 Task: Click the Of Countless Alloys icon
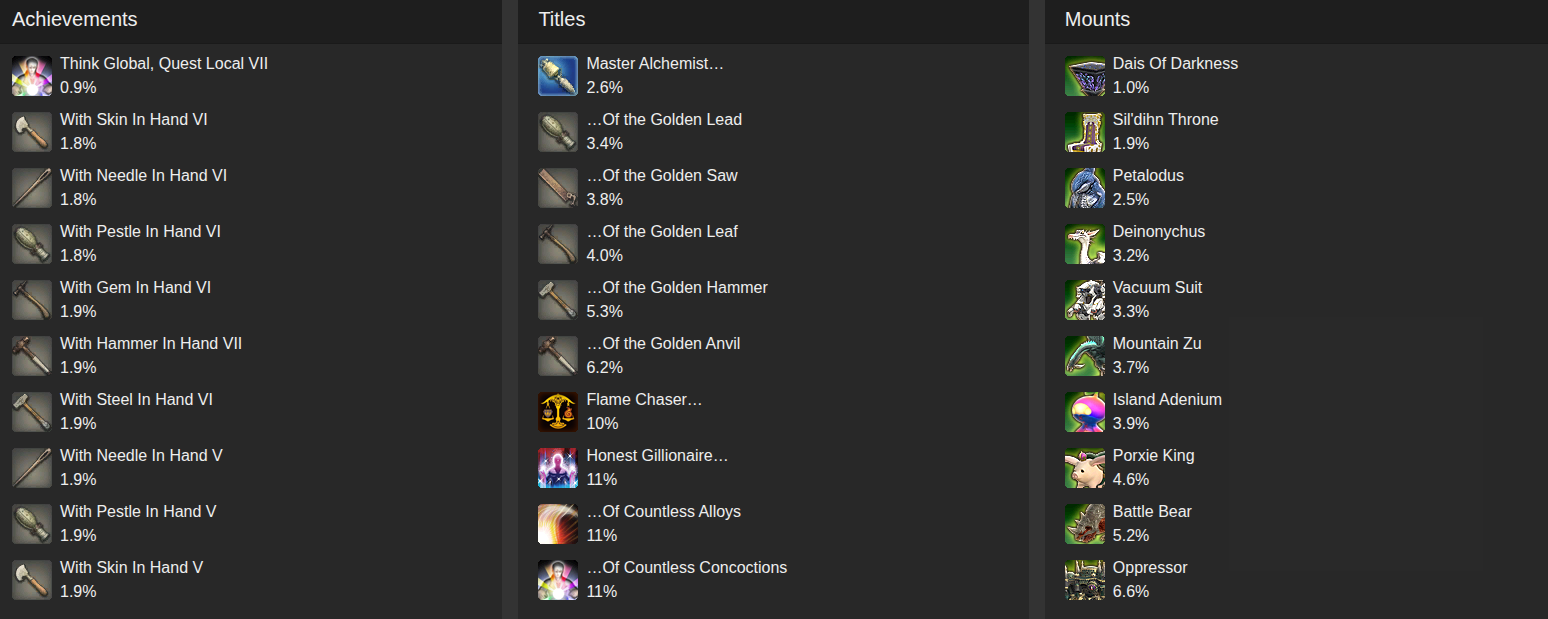[558, 524]
